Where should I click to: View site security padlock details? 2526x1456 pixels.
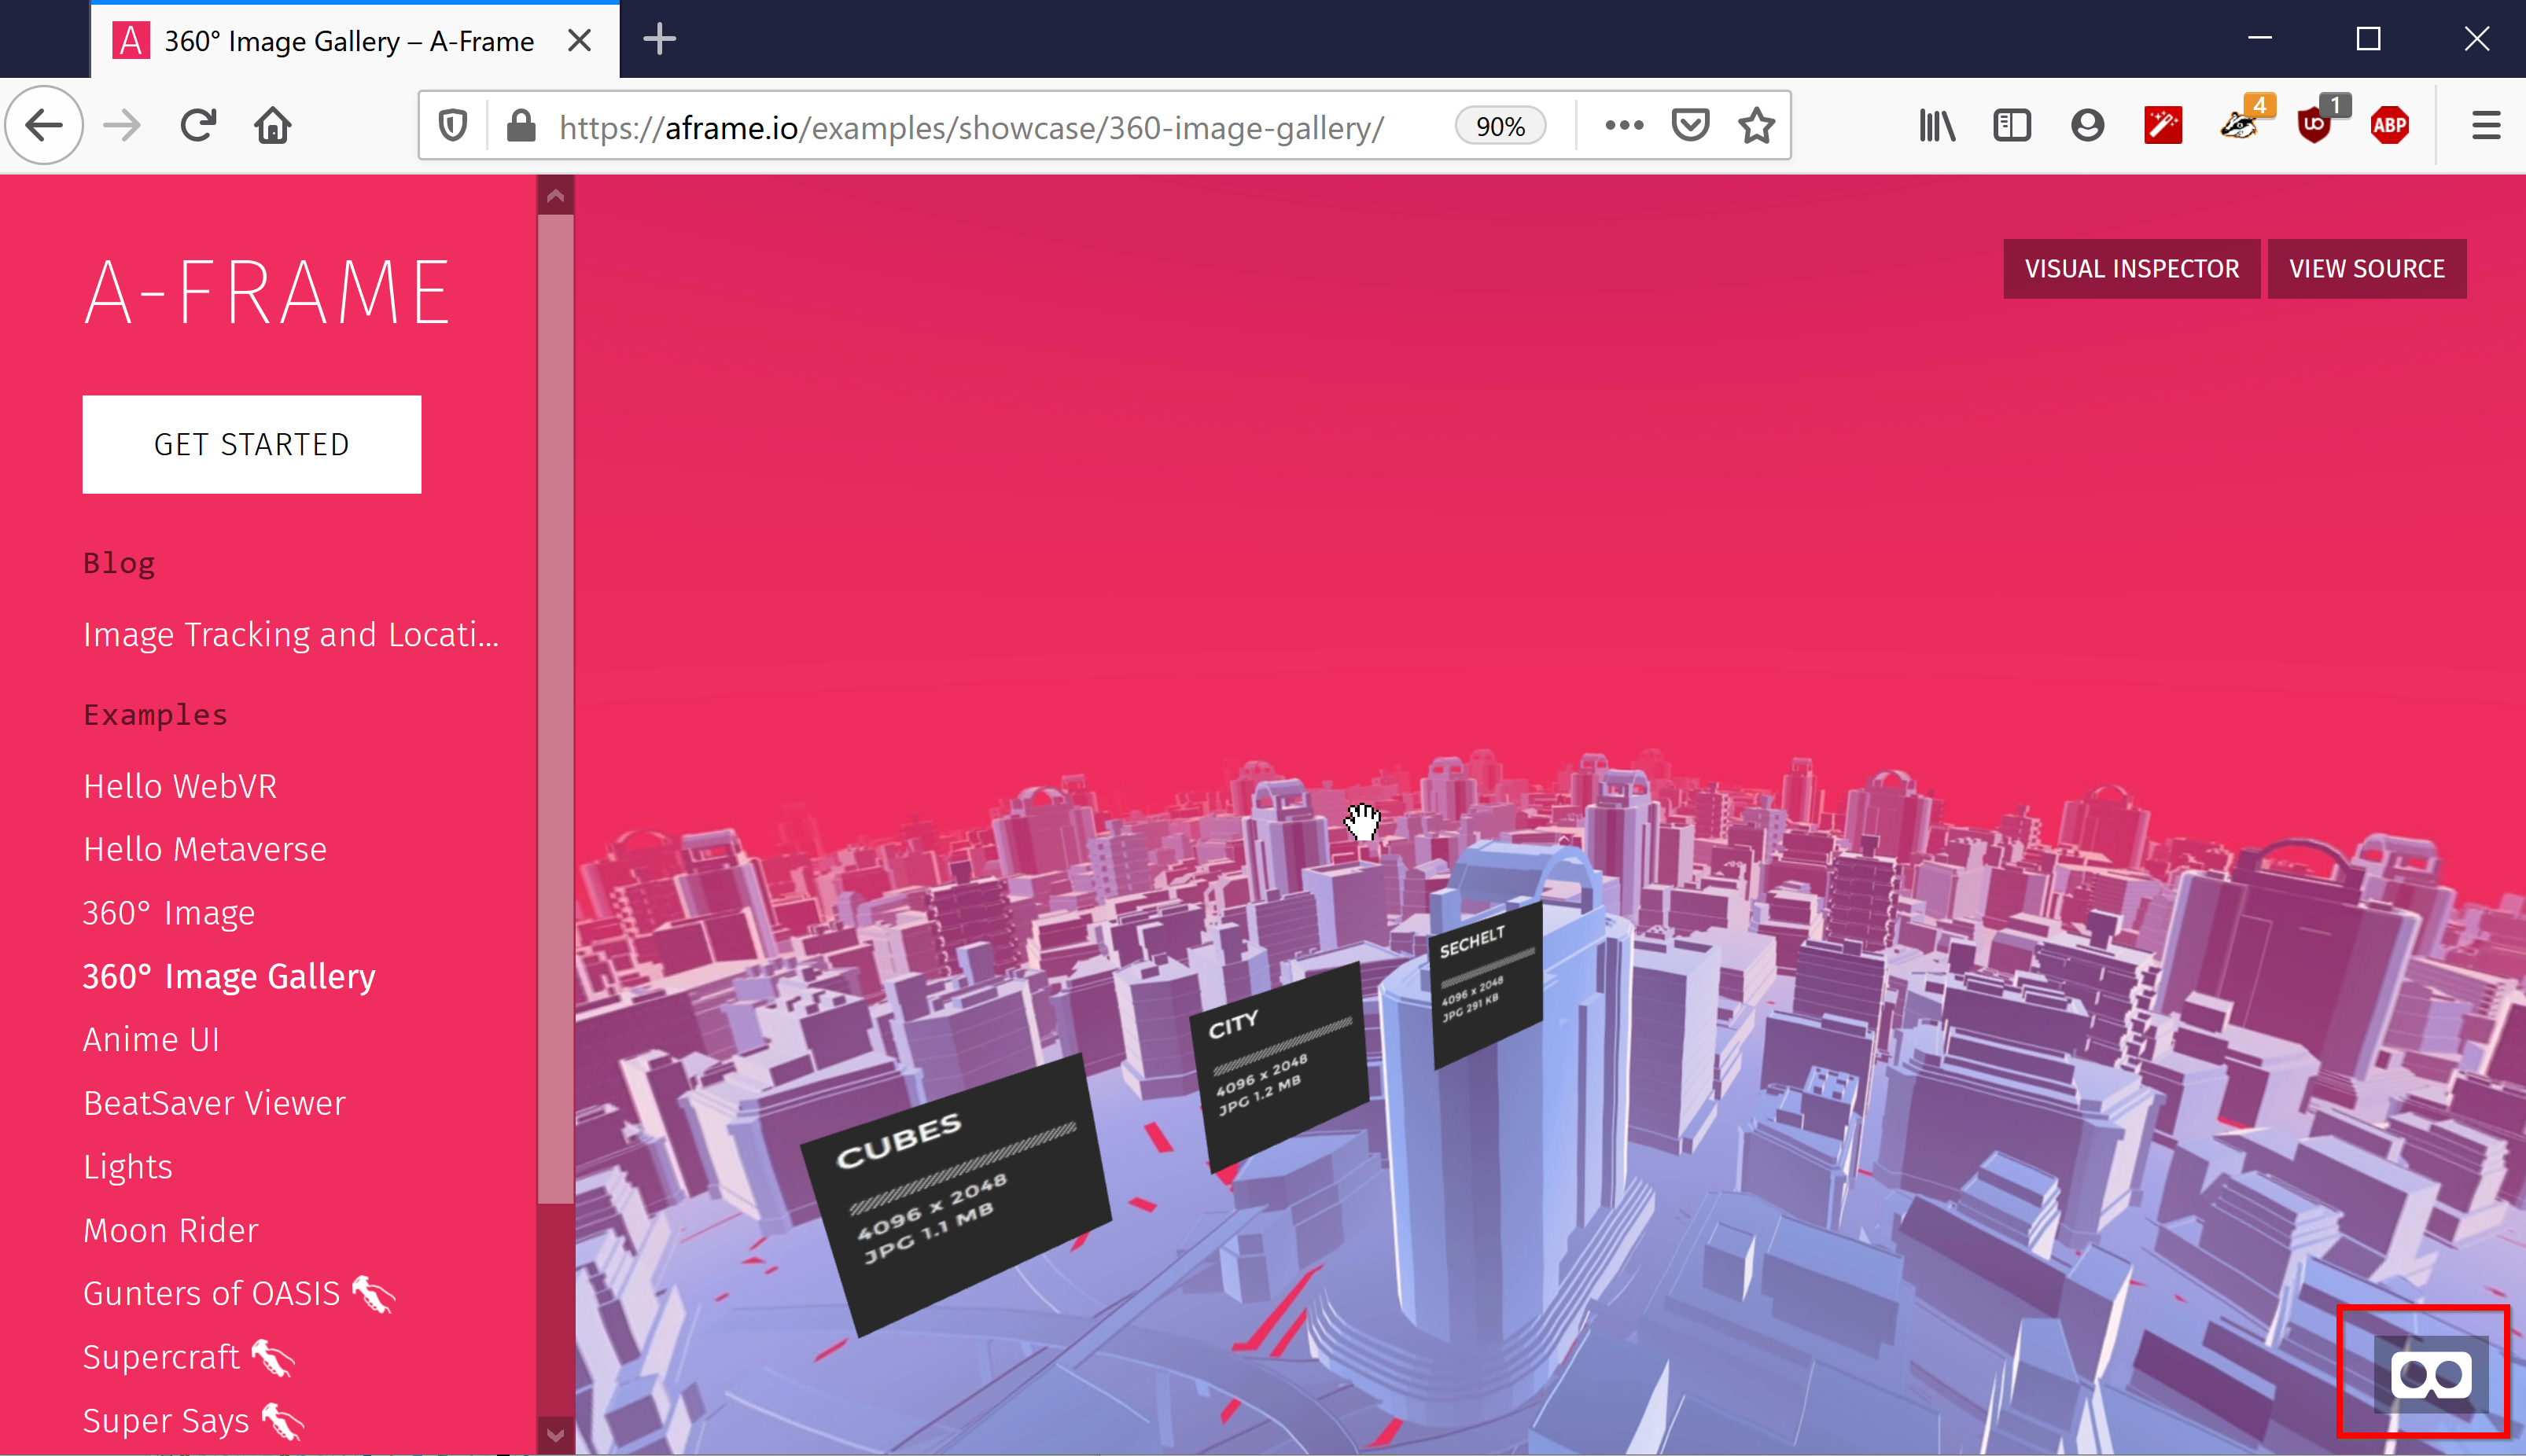coord(521,126)
